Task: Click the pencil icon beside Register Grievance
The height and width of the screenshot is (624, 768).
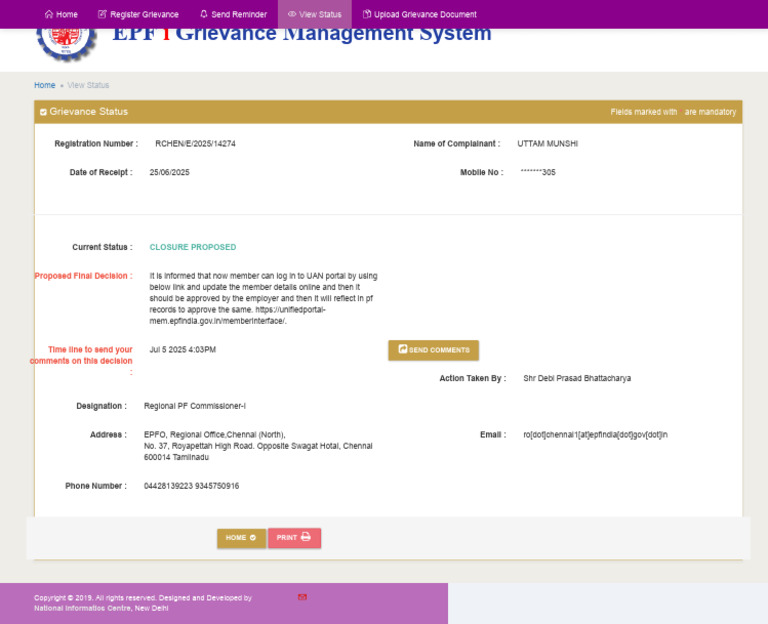Action: pyautogui.click(x=102, y=14)
